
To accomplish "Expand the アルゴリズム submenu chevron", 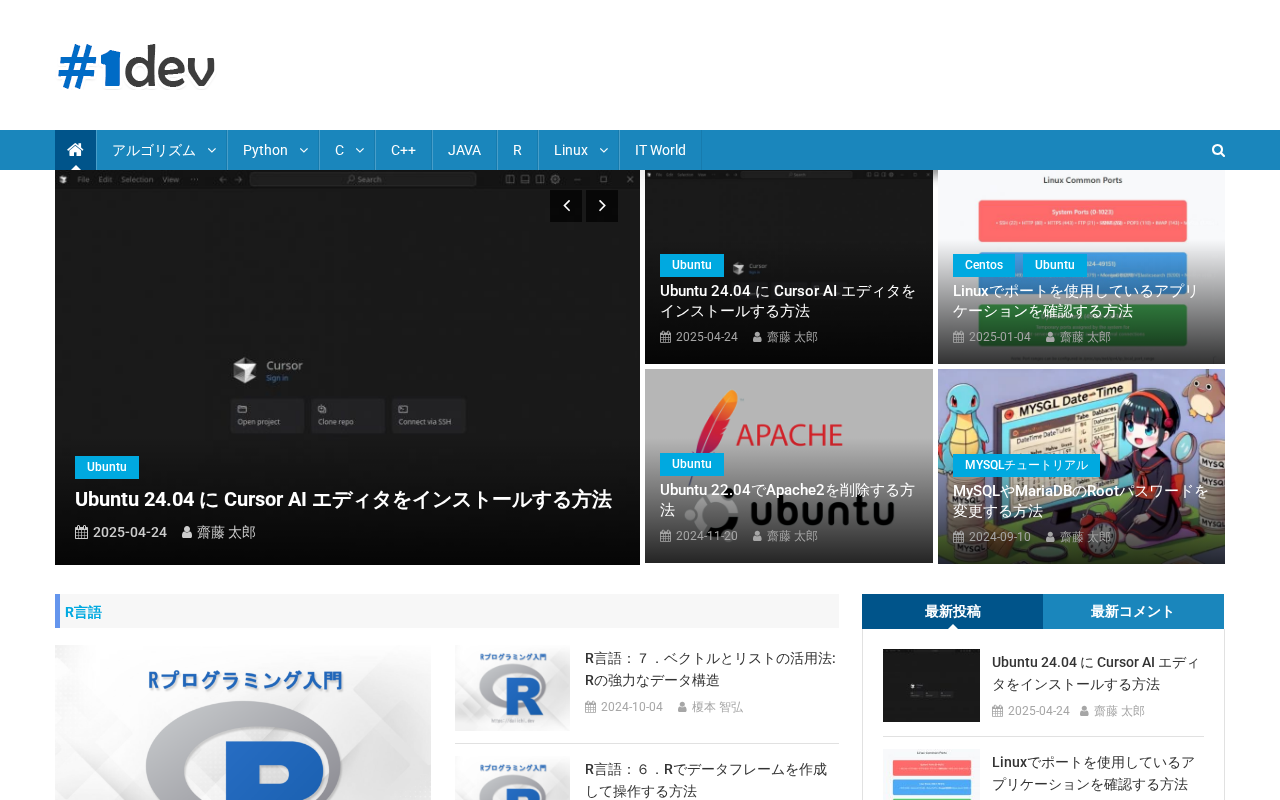I will coord(212,150).
